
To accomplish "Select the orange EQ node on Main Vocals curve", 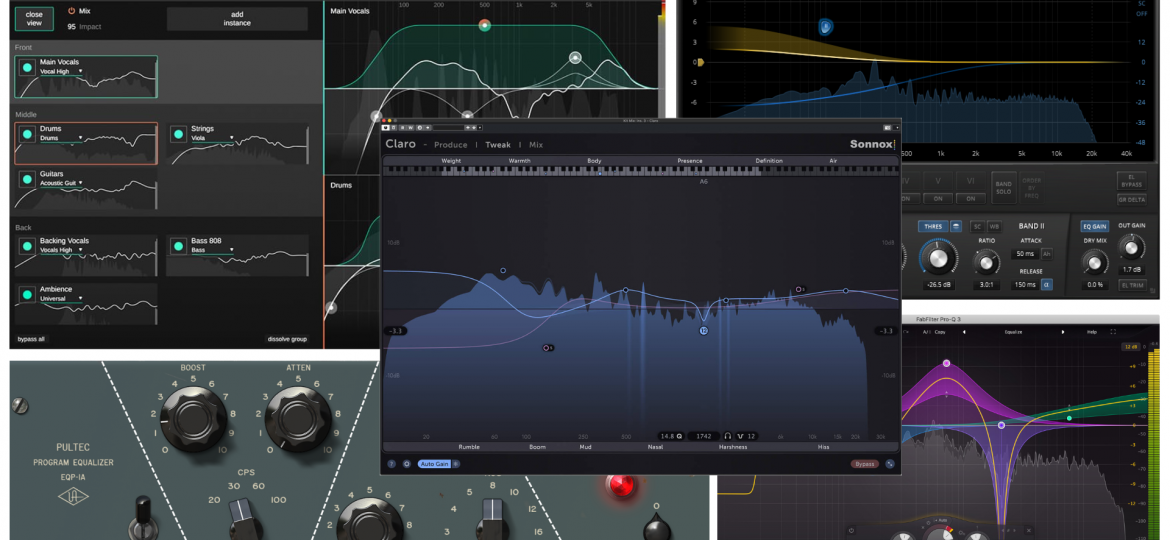I will click(484, 25).
